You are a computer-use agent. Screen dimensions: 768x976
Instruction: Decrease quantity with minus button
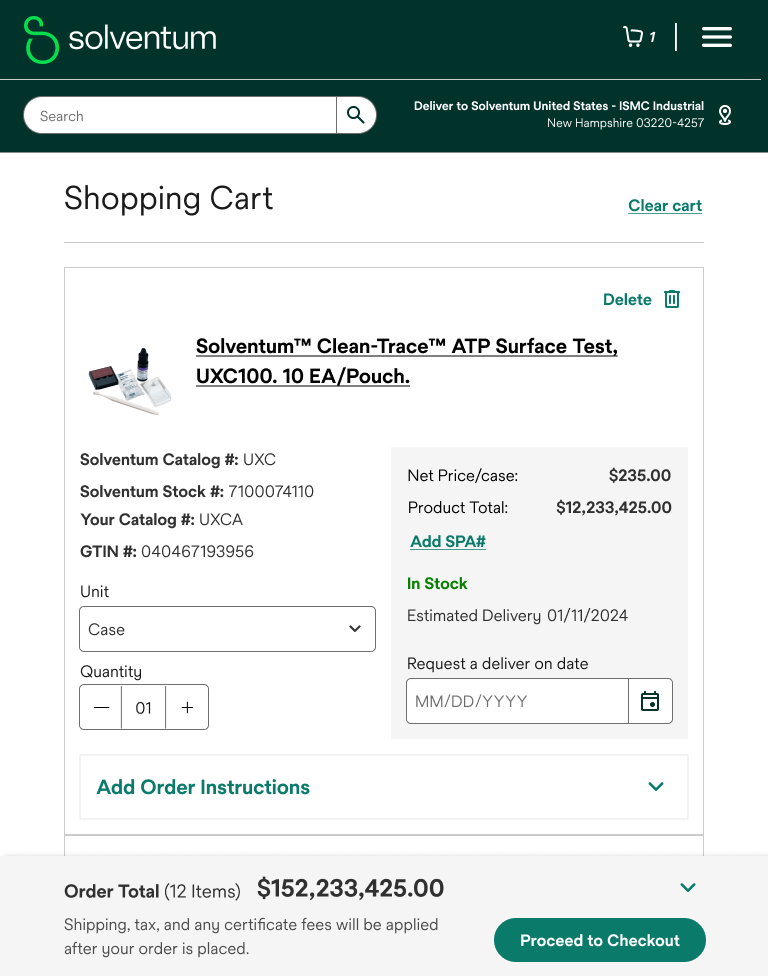tap(101, 708)
